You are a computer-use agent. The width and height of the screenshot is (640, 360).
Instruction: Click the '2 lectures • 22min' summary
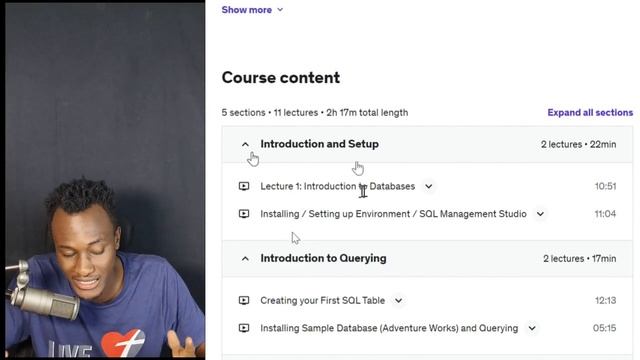pyautogui.click(x=578, y=144)
